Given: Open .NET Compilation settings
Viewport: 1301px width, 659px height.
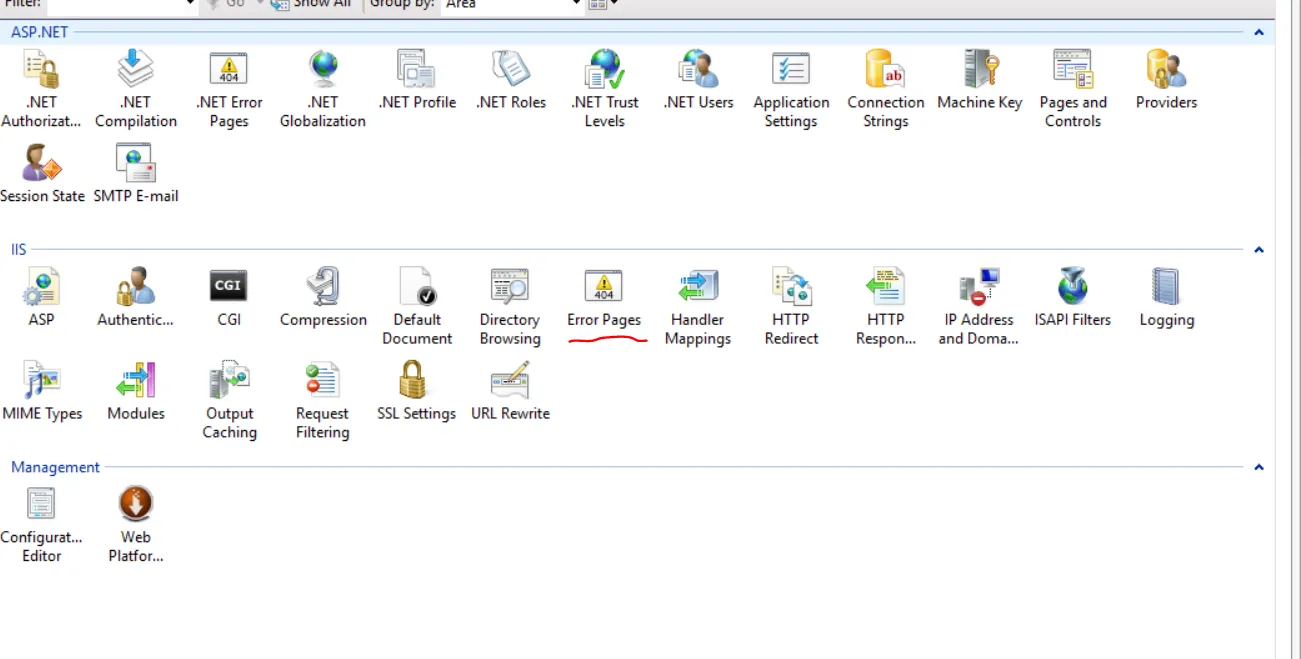Looking at the screenshot, I should point(136,89).
